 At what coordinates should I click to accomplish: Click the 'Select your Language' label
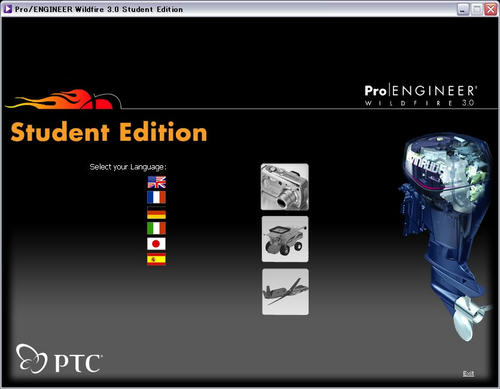[128, 167]
